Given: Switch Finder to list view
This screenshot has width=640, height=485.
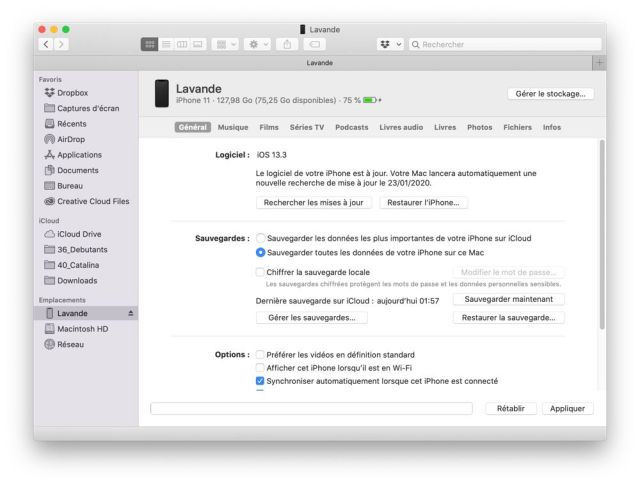Looking at the screenshot, I should click(x=166, y=44).
